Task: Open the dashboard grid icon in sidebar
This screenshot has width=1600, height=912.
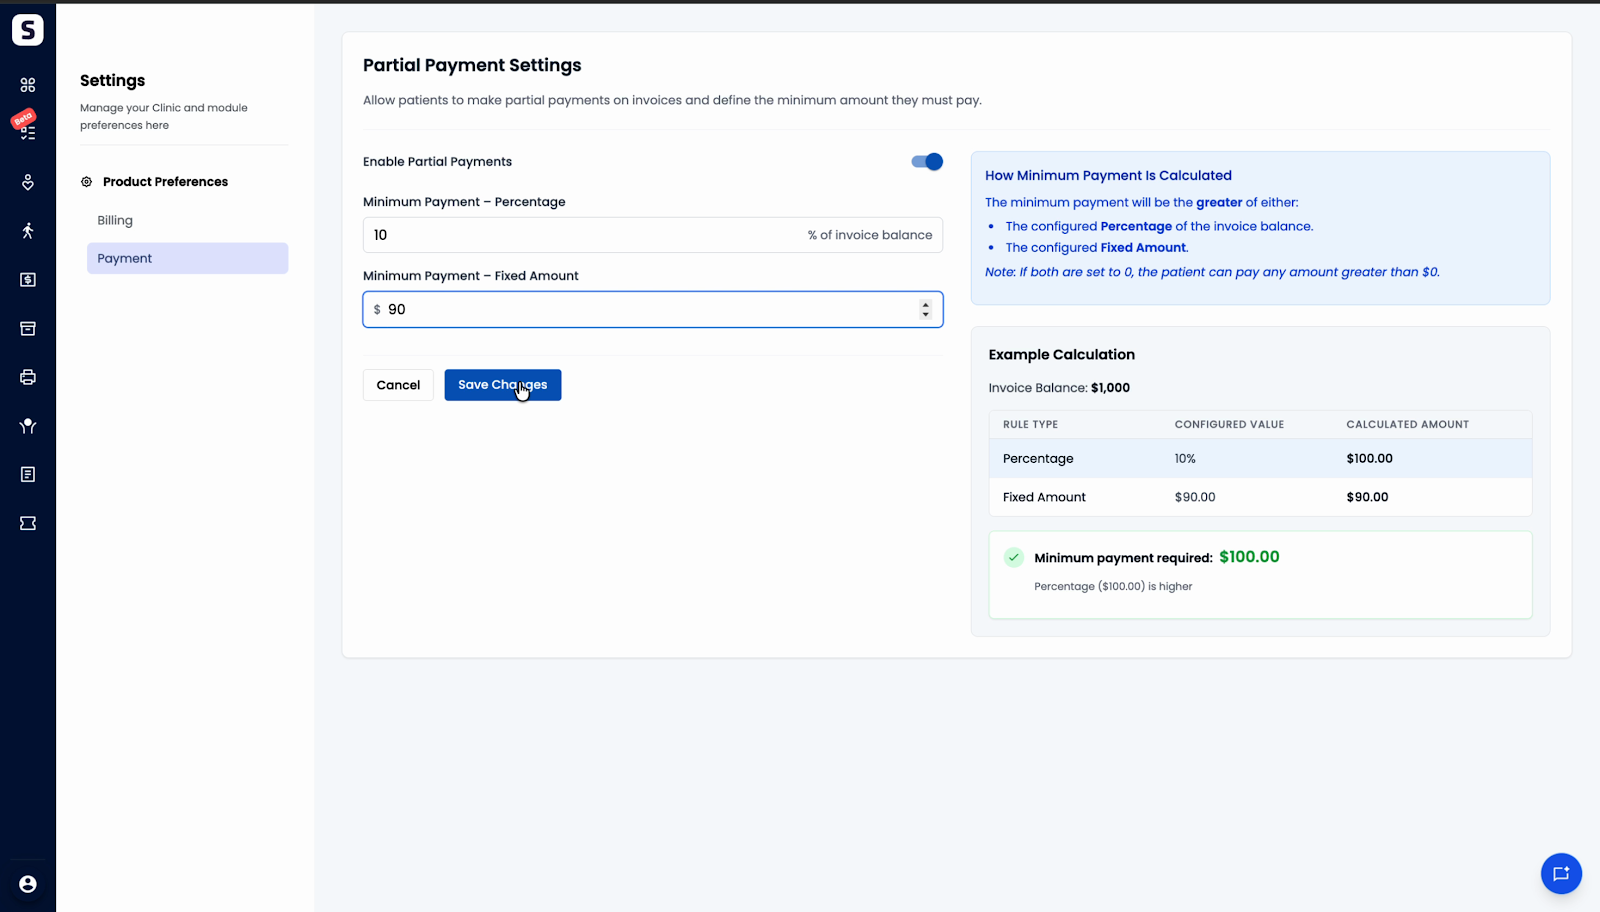Action: [28, 85]
